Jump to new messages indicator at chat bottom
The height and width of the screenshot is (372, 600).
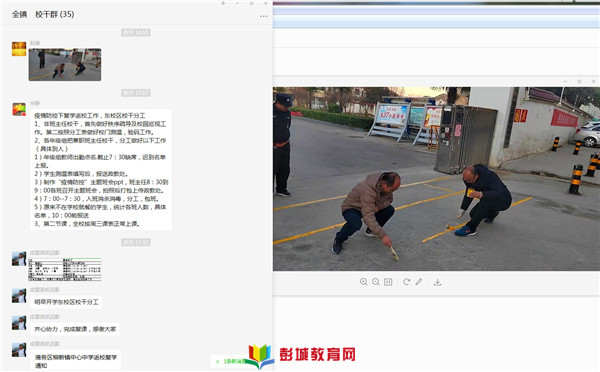[230, 361]
